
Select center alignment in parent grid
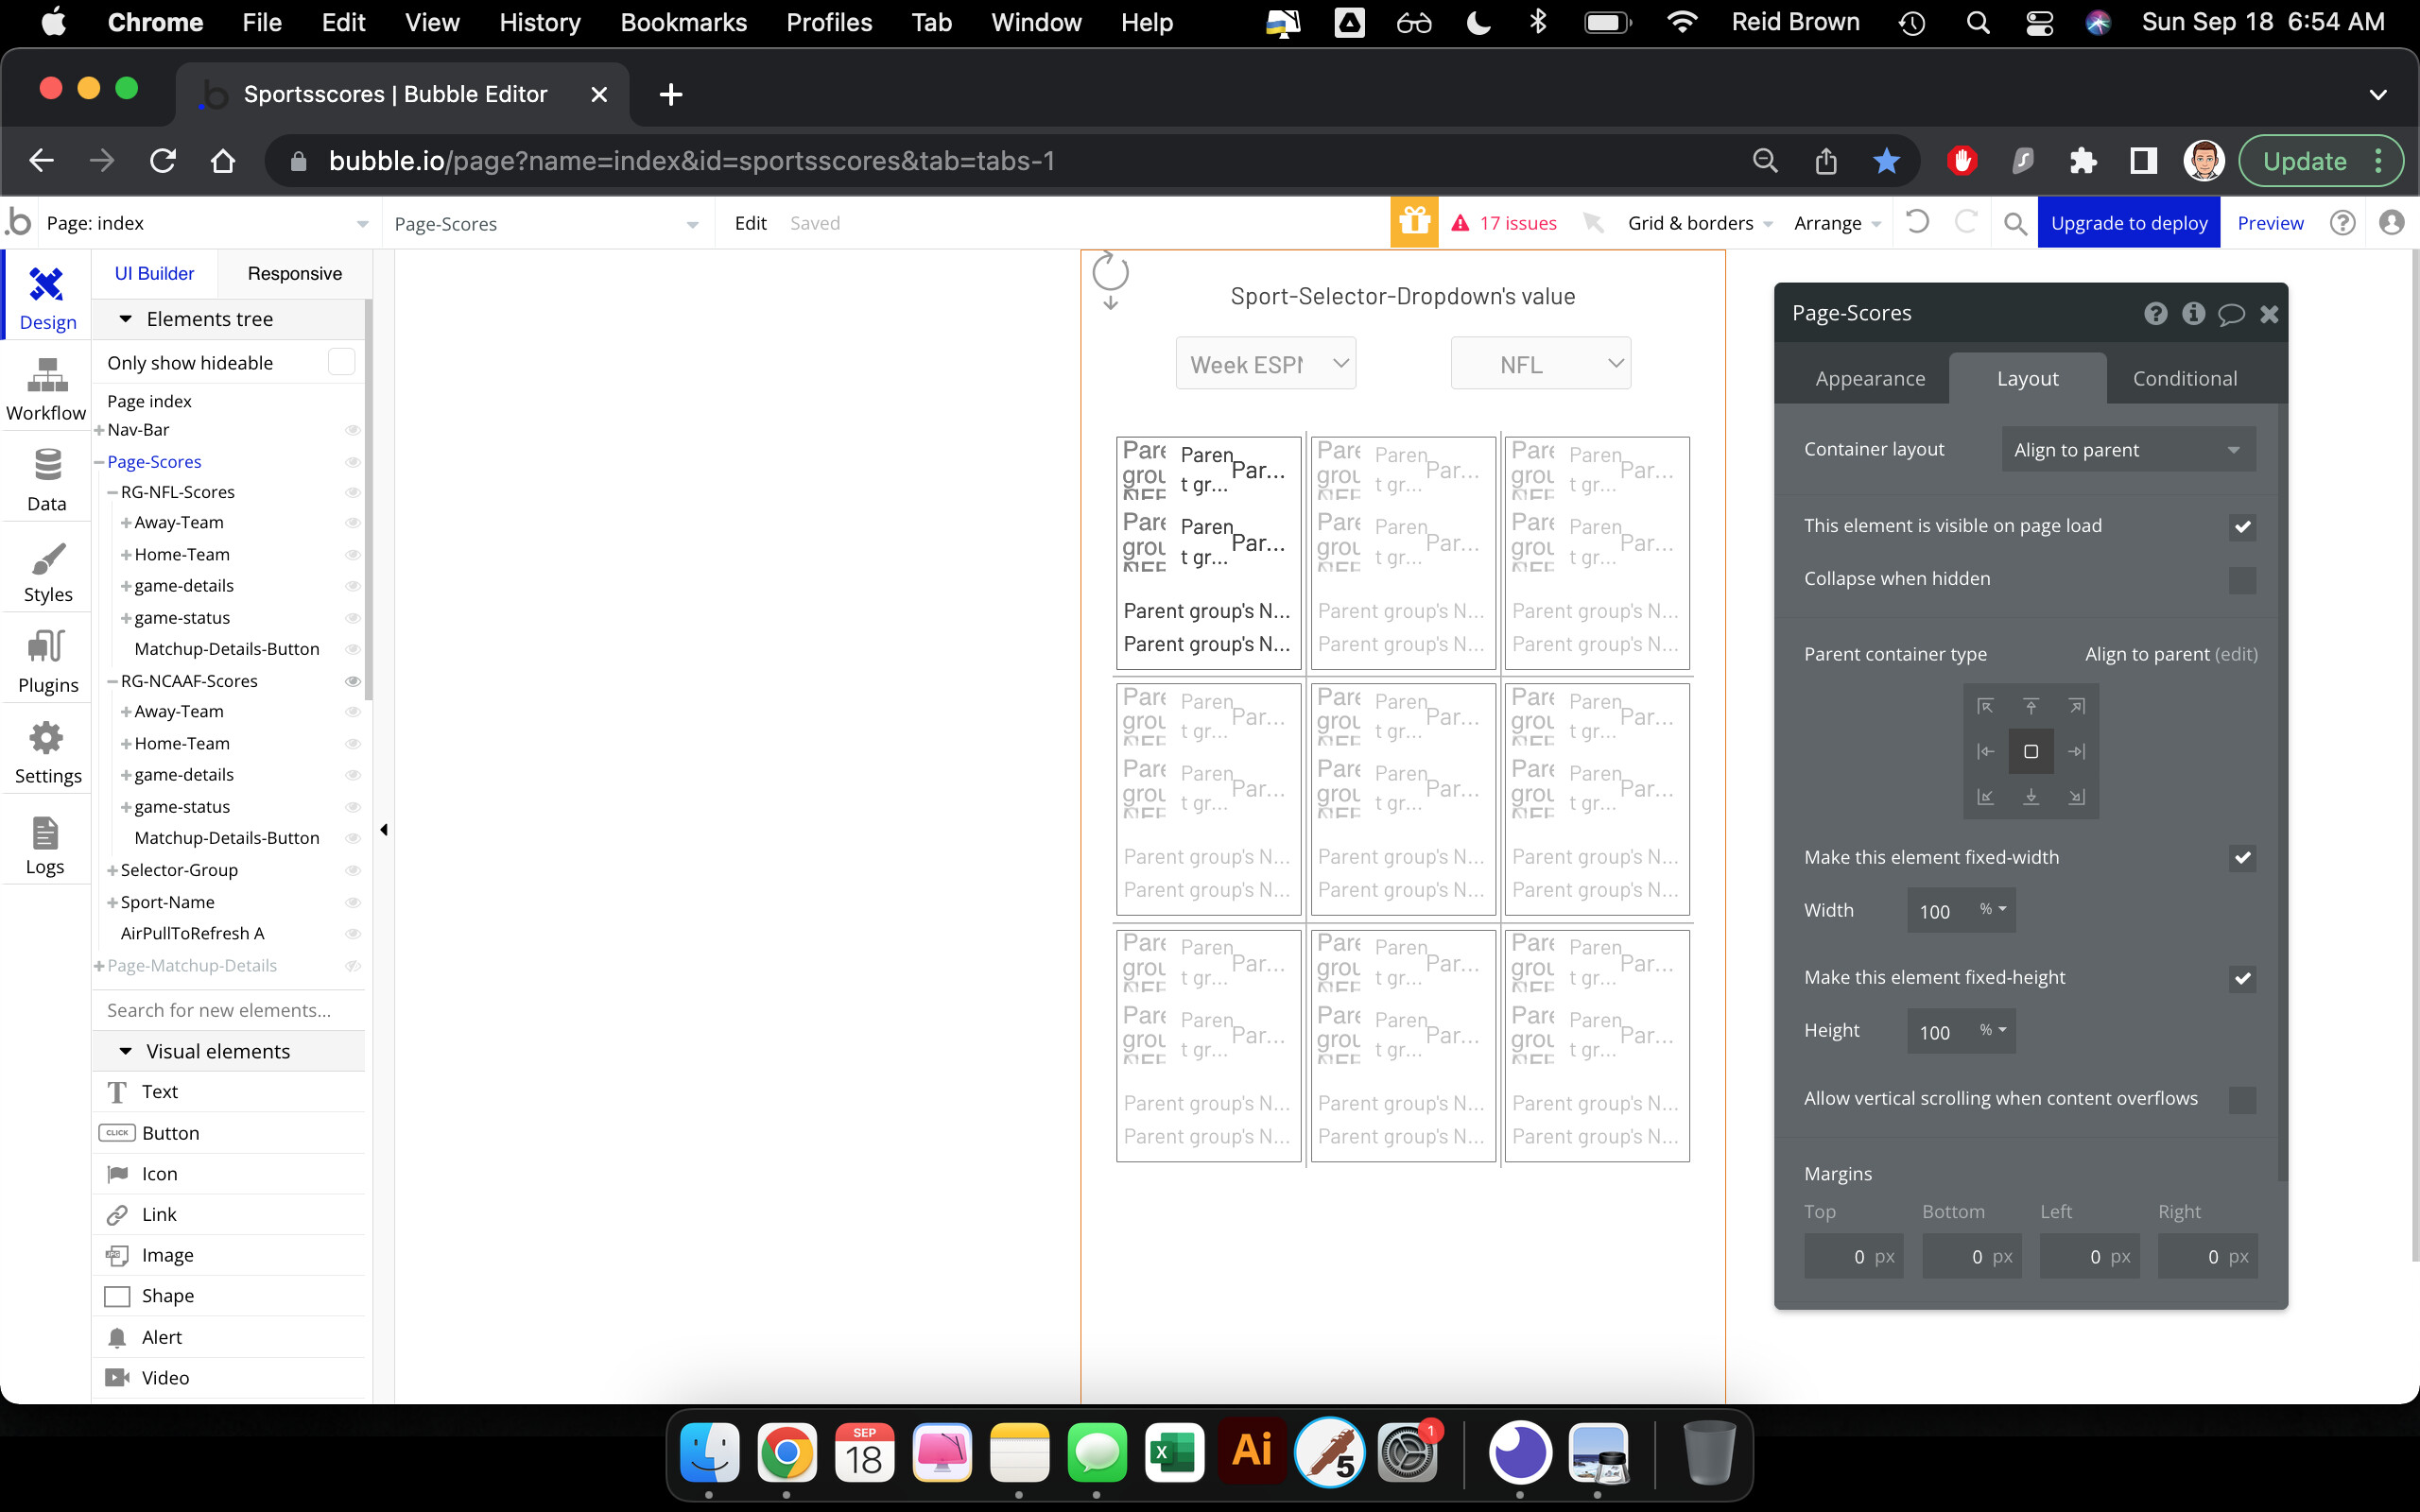[x=2031, y=751]
